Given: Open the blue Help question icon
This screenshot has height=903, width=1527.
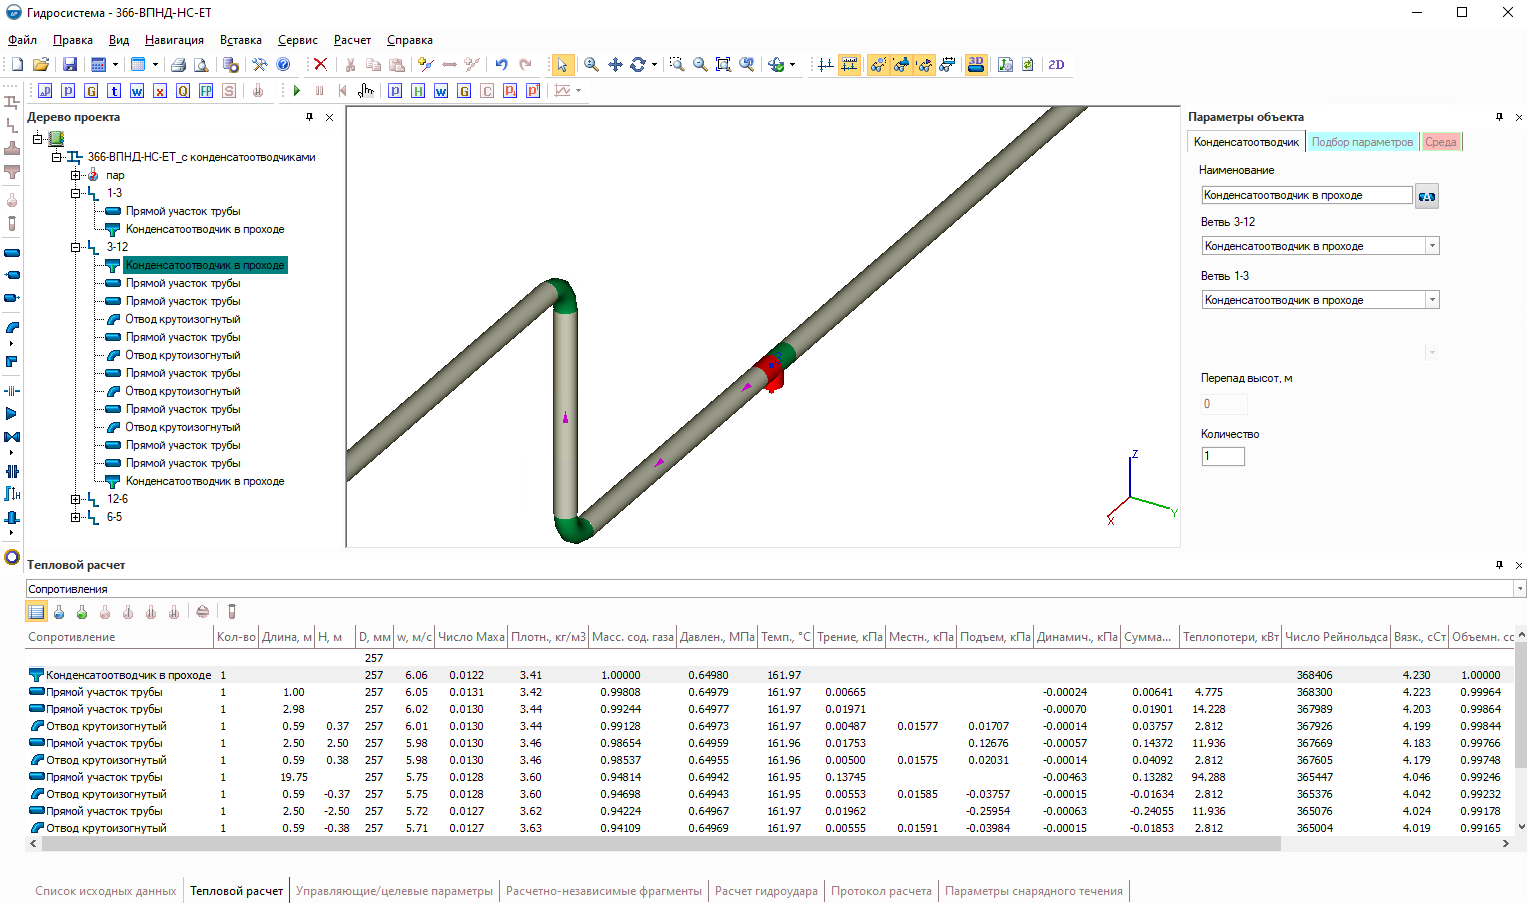Looking at the screenshot, I should (283, 64).
